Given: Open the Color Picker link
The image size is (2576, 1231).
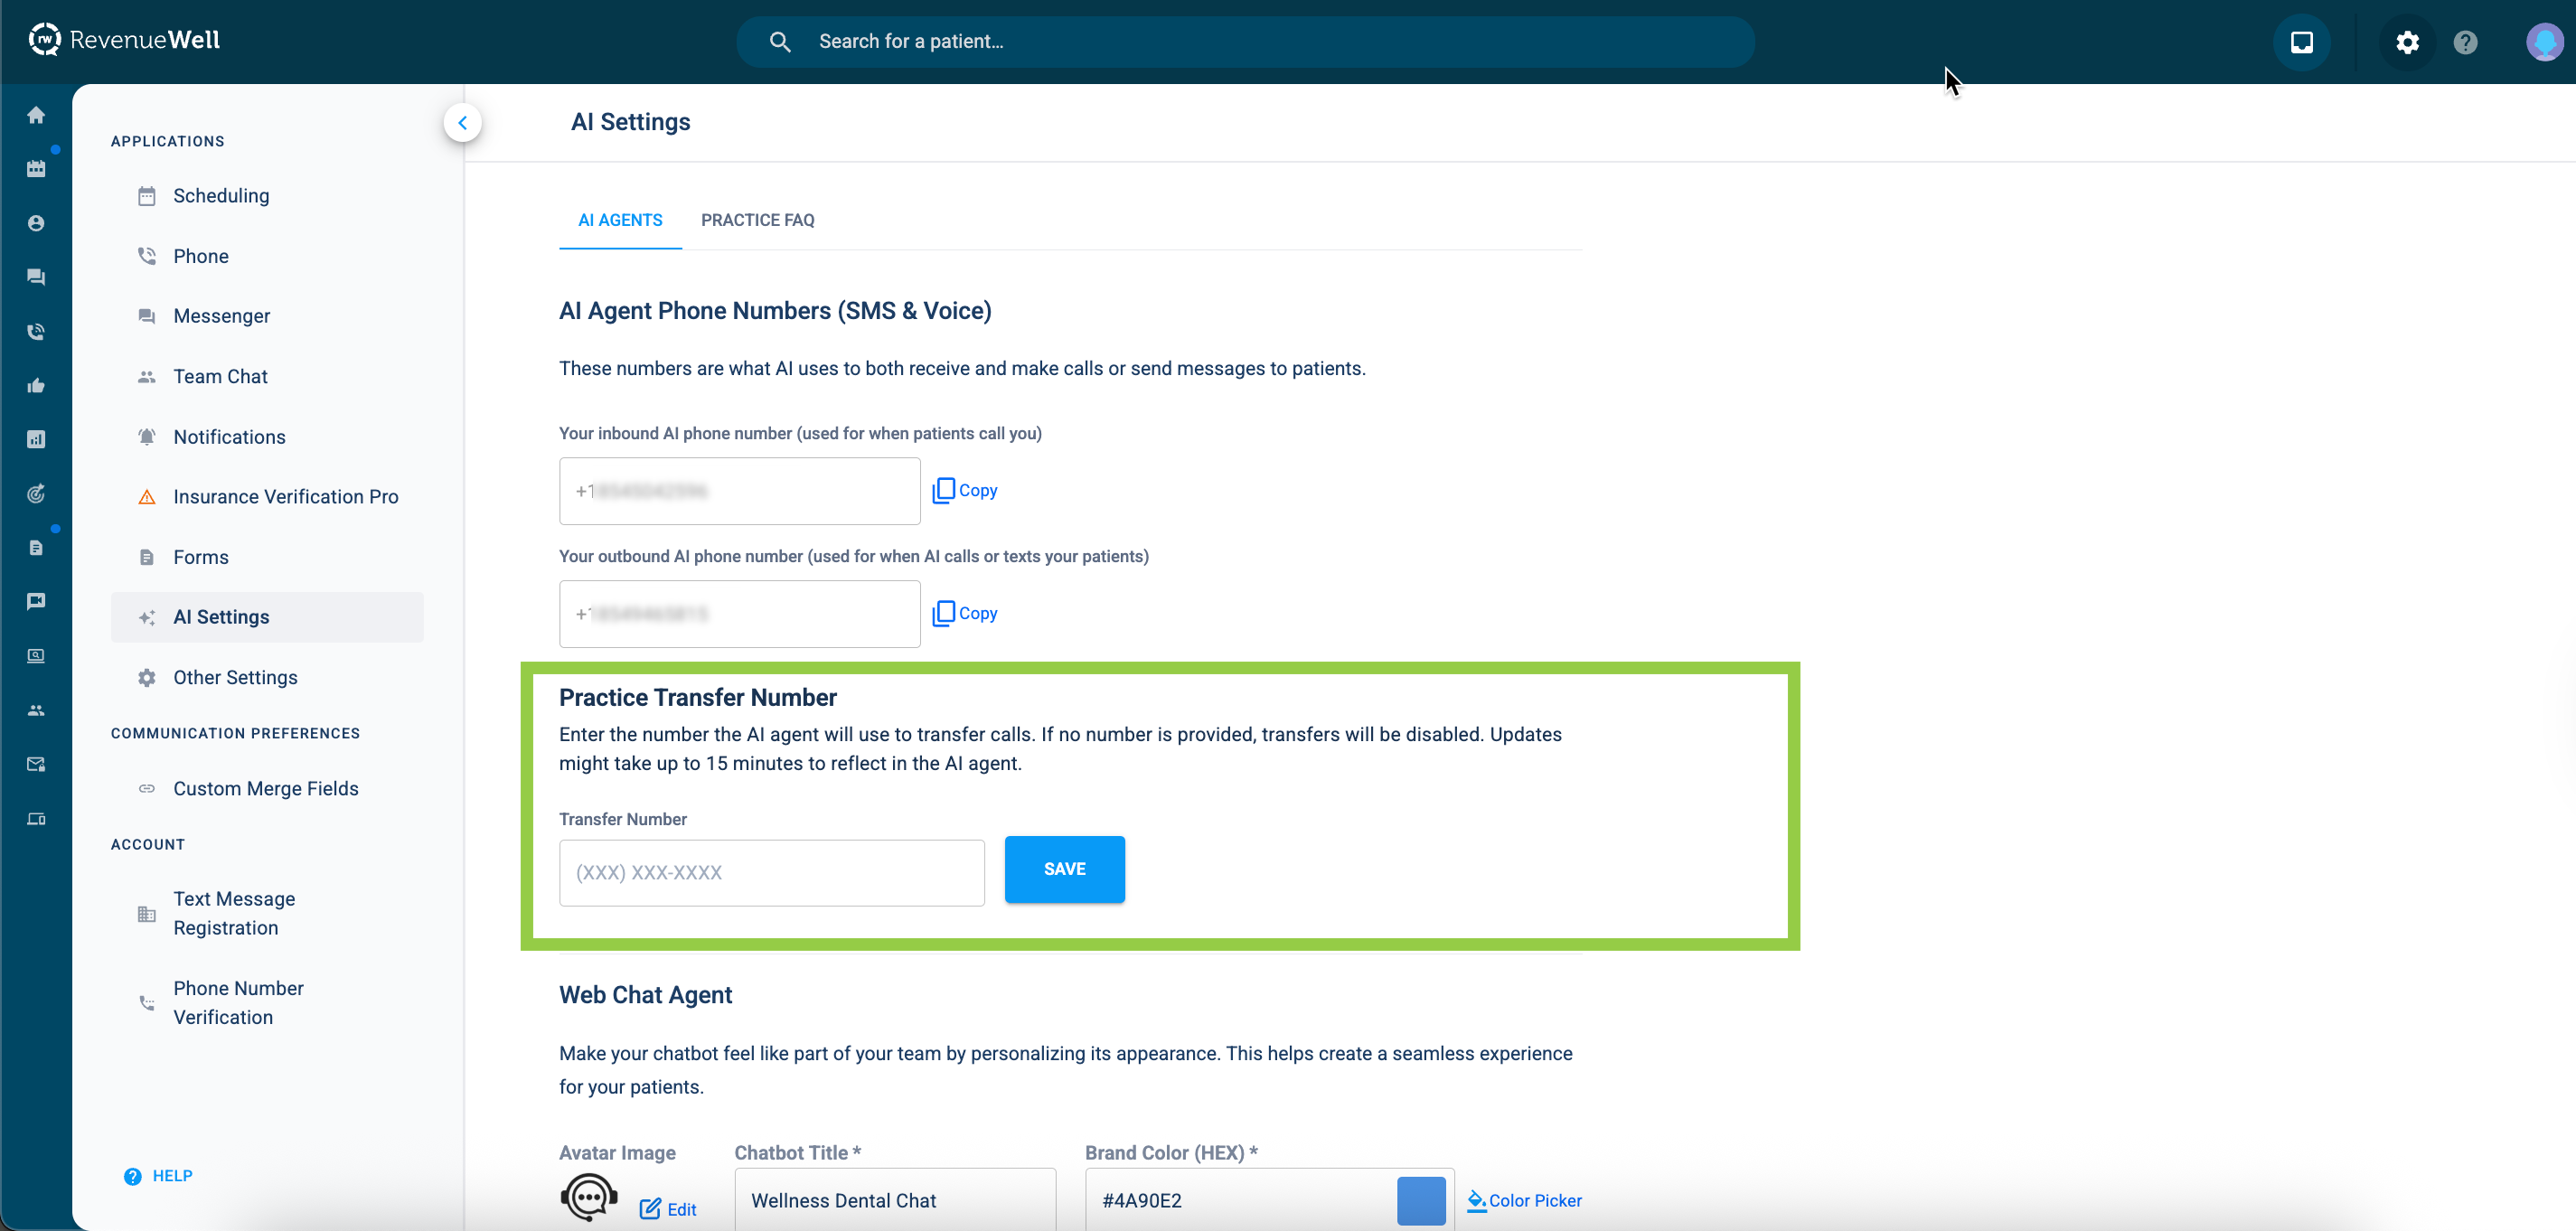Looking at the screenshot, I should [1524, 1200].
